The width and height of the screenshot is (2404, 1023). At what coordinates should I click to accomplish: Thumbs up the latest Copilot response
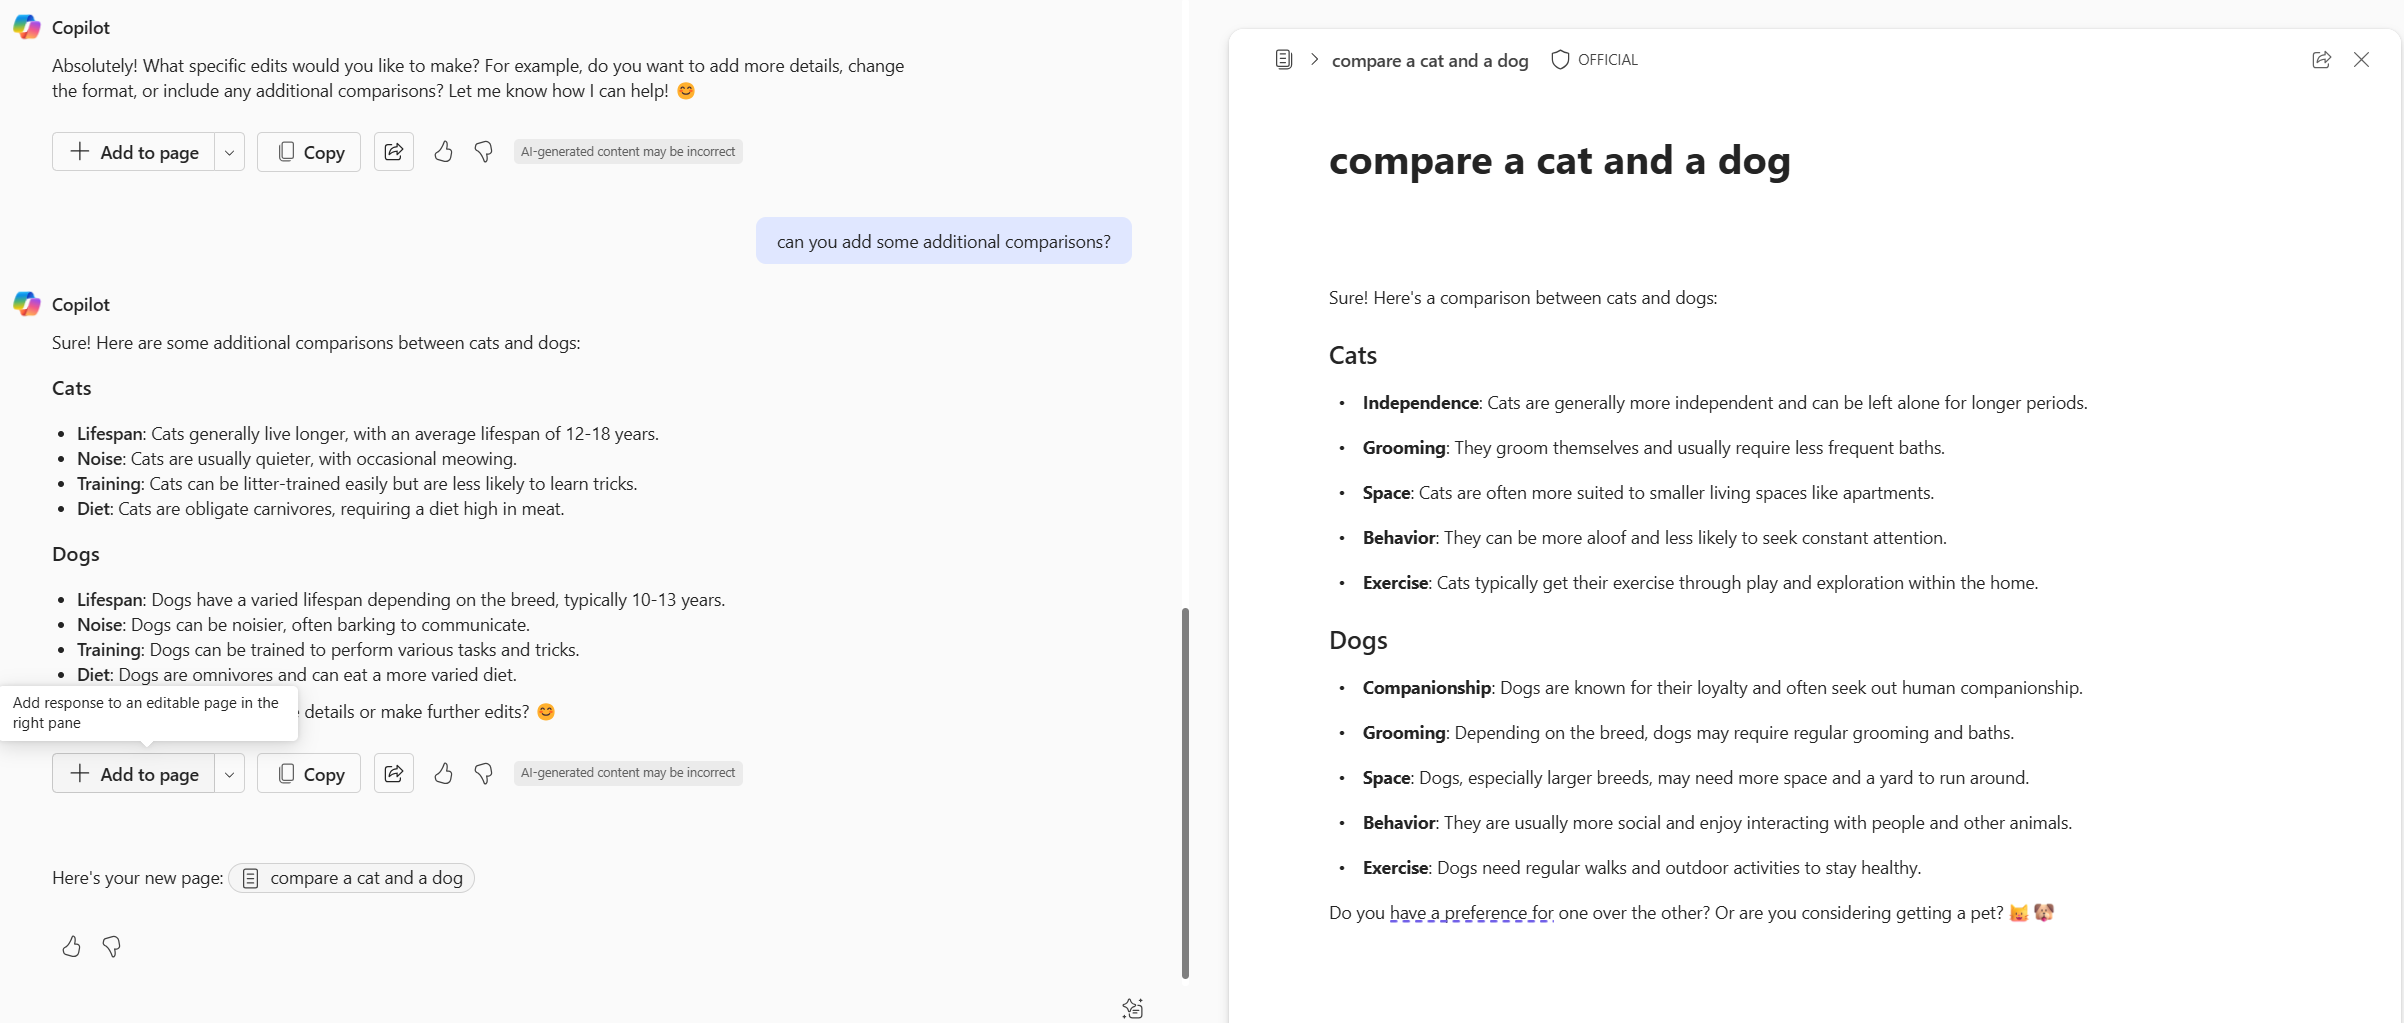443,773
